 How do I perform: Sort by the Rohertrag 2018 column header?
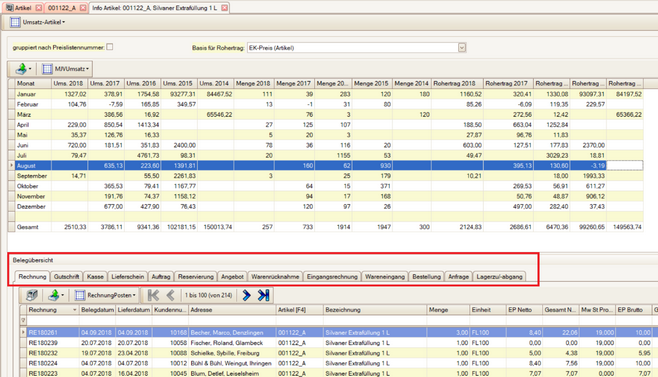click(457, 84)
